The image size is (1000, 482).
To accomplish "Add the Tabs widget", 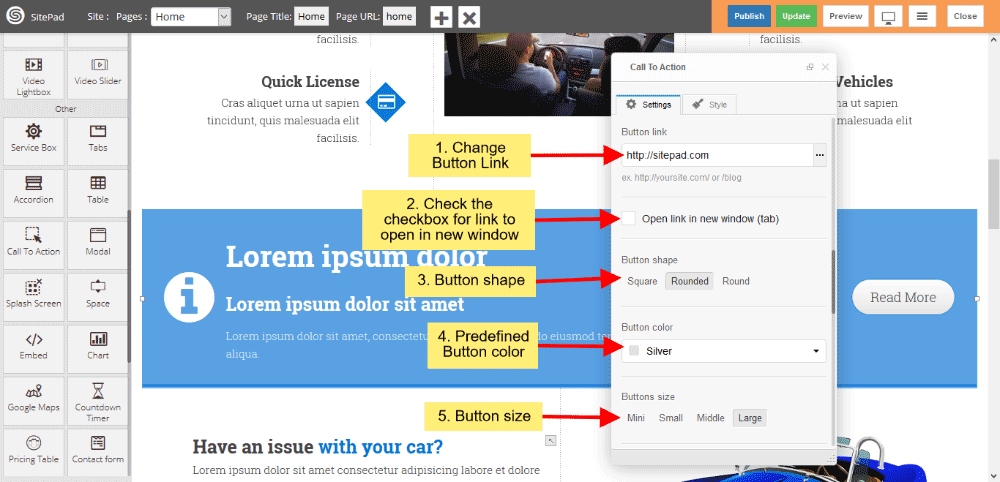I will [x=98, y=140].
